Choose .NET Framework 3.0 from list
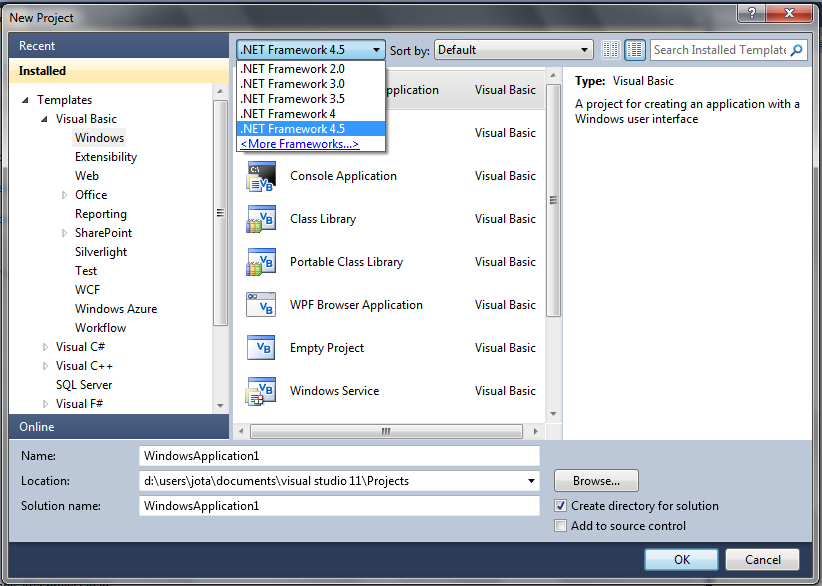Viewport: 822px width, 586px height. click(x=311, y=84)
